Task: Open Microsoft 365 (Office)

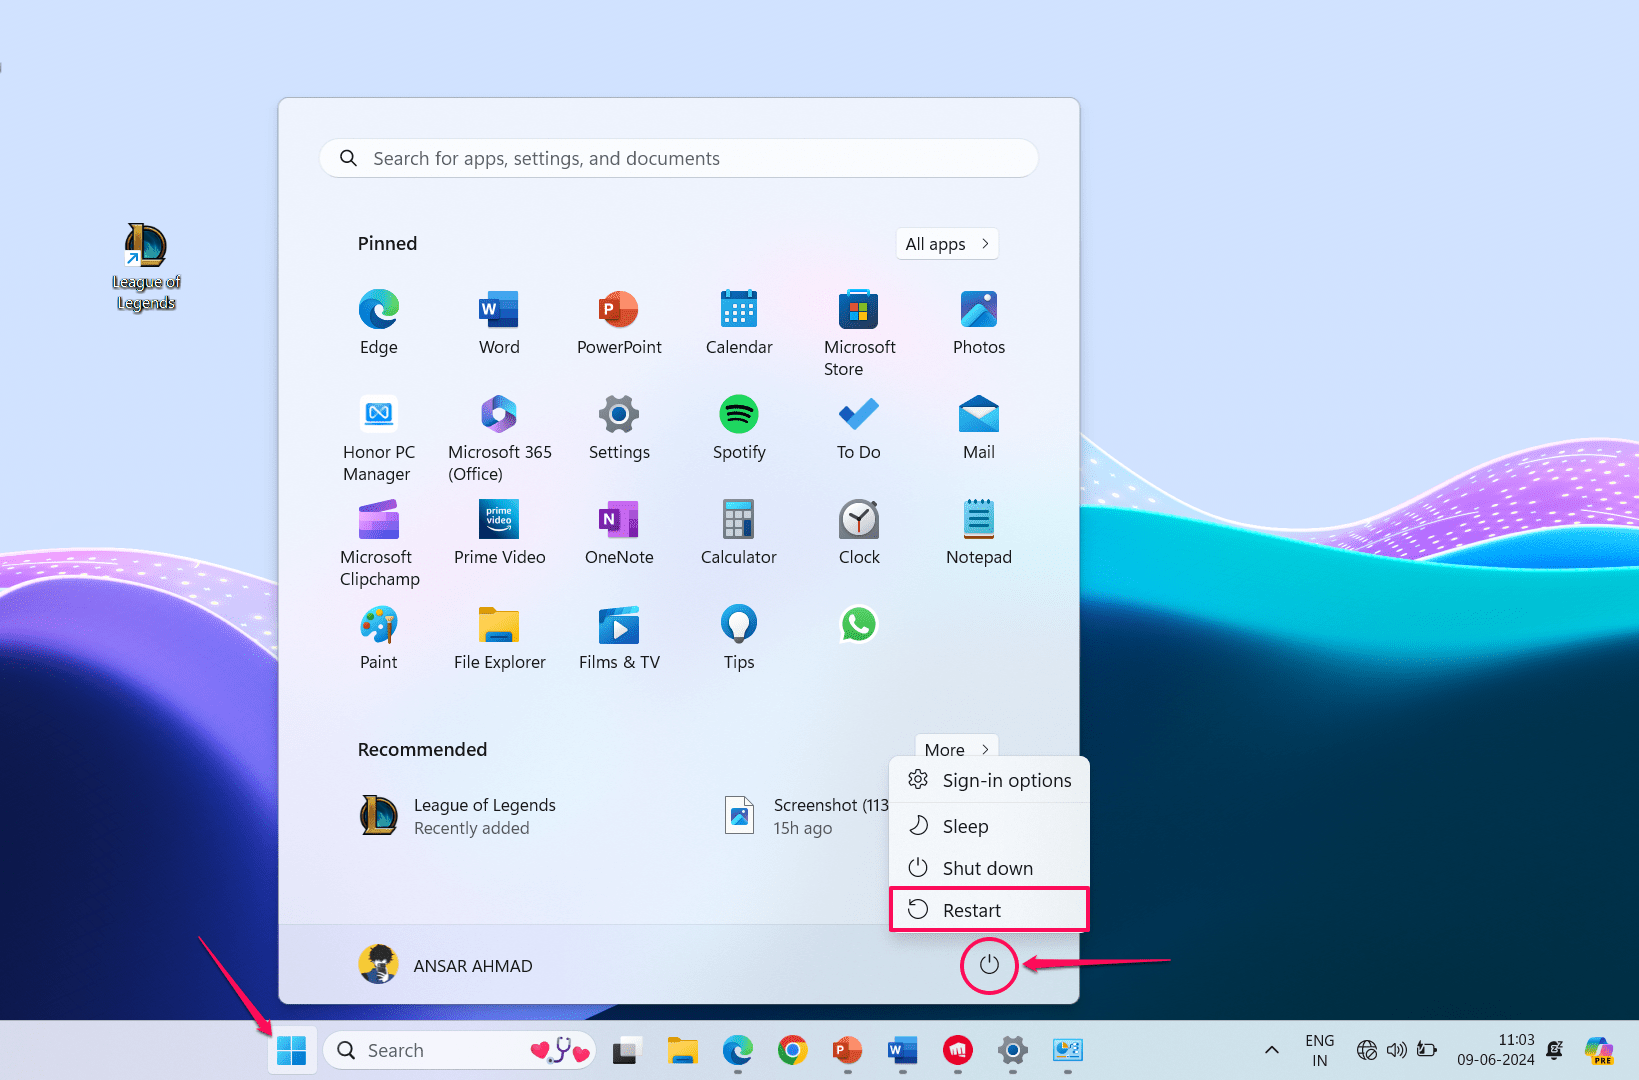Action: 499,438
